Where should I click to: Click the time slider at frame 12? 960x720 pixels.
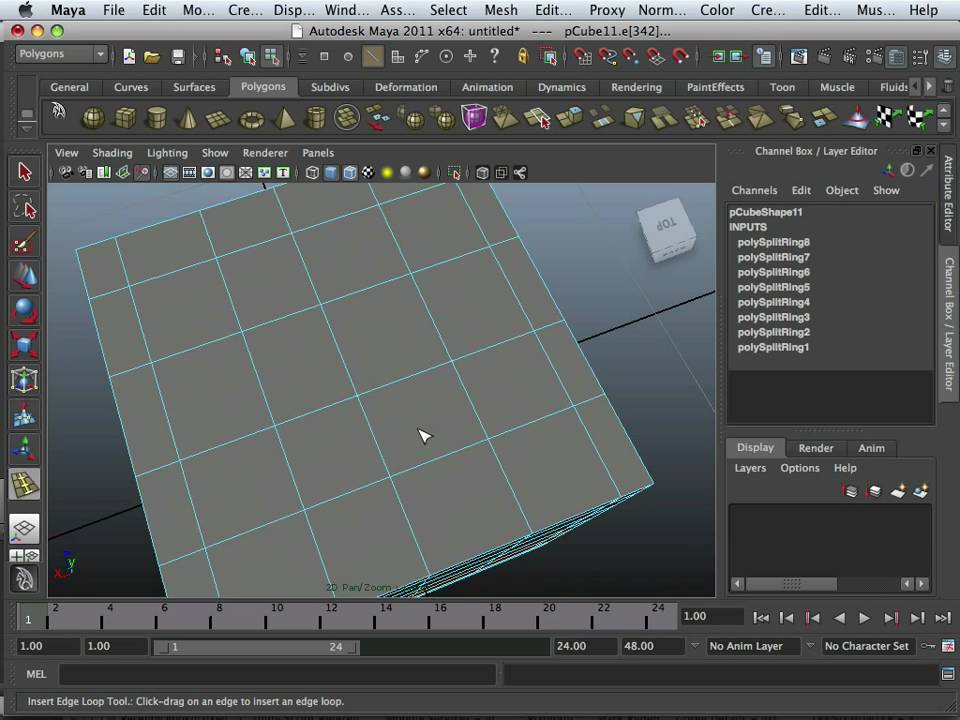point(320,616)
